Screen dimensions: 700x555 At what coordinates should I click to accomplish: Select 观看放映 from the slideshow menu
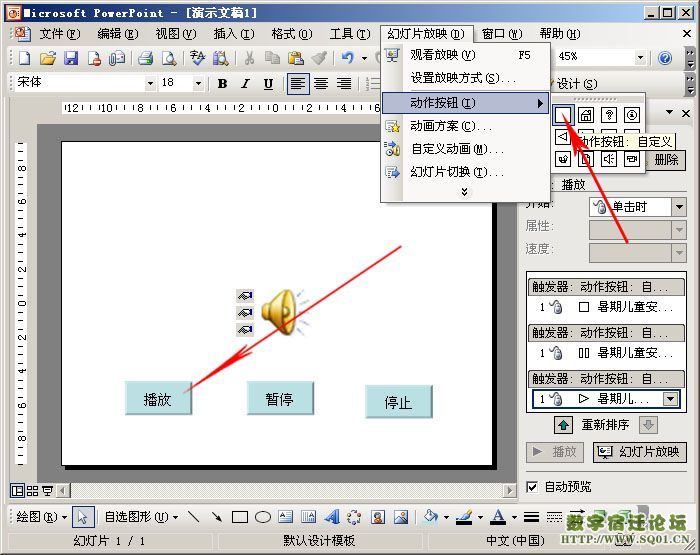(x=465, y=55)
